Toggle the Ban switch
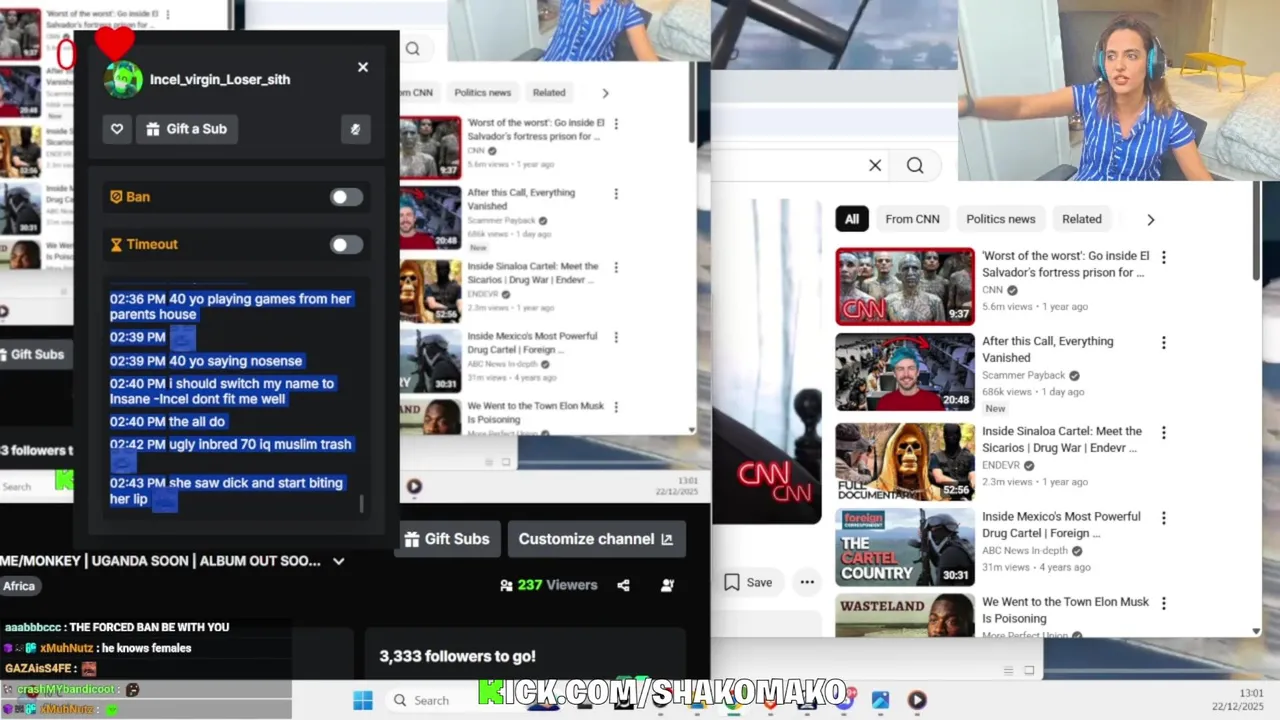1280x720 pixels. [x=346, y=197]
